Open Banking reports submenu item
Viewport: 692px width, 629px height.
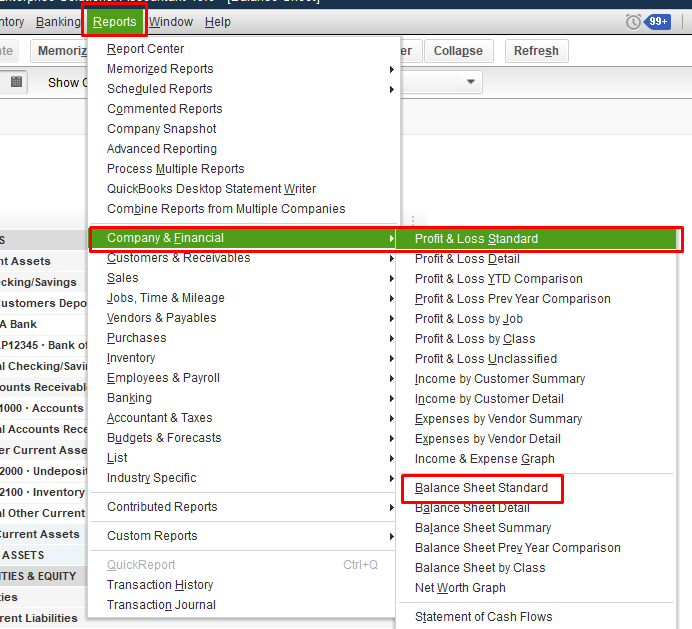click(x=244, y=398)
